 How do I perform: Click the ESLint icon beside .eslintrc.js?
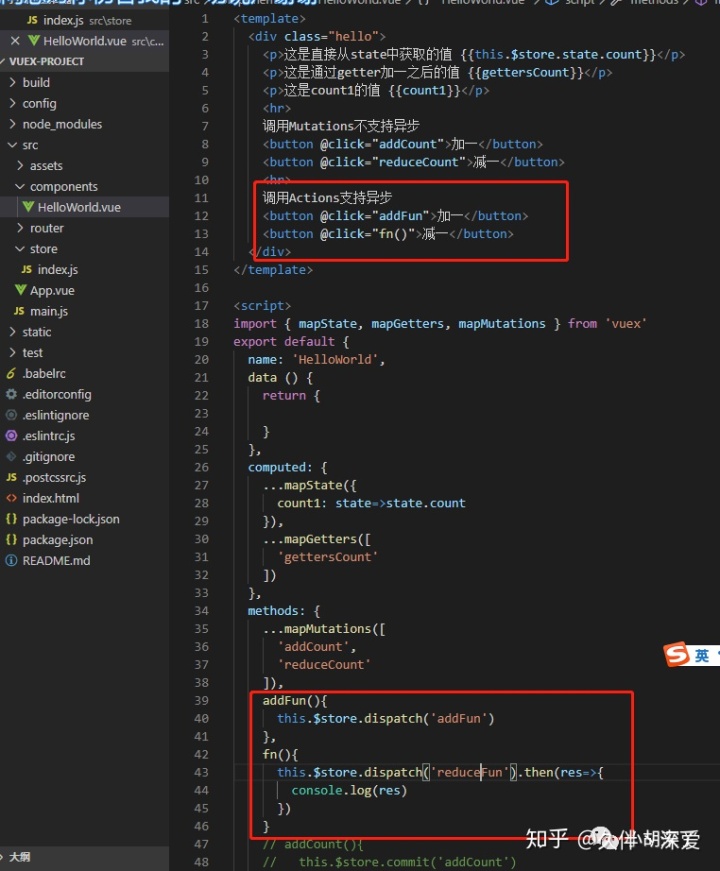[11, 436]
